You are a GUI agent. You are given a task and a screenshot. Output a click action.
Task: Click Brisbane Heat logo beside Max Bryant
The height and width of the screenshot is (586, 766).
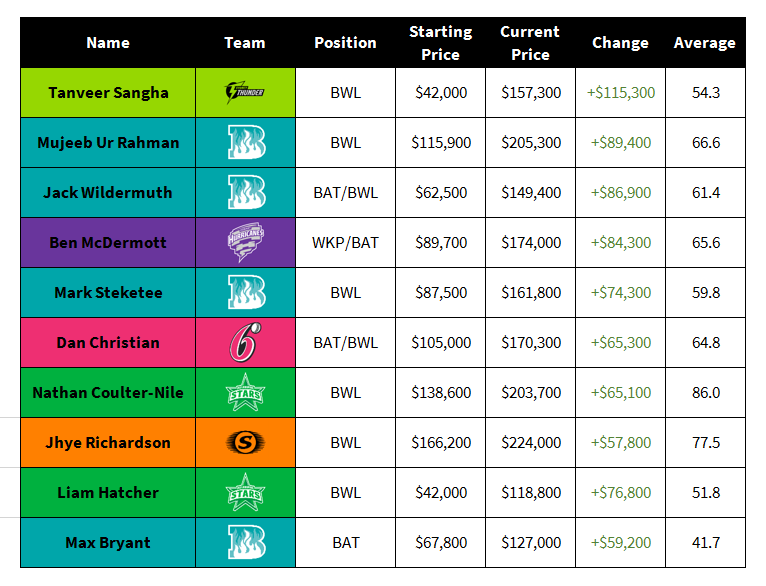tap(246, 542)
